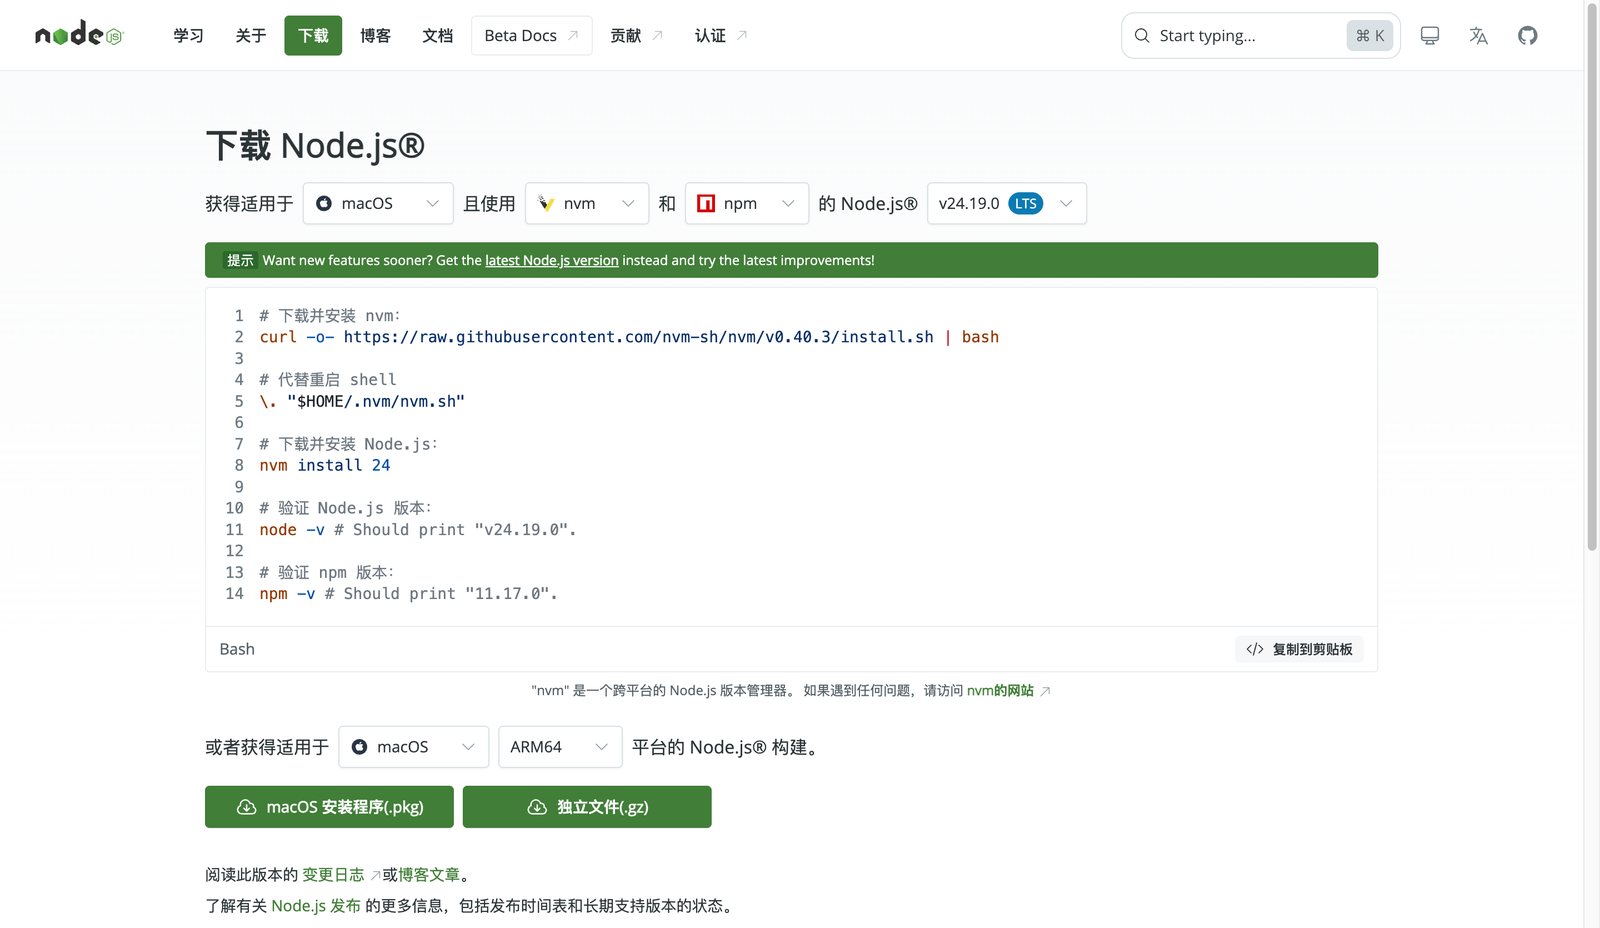Open the 文档 nav item

(x=437, y=35)
